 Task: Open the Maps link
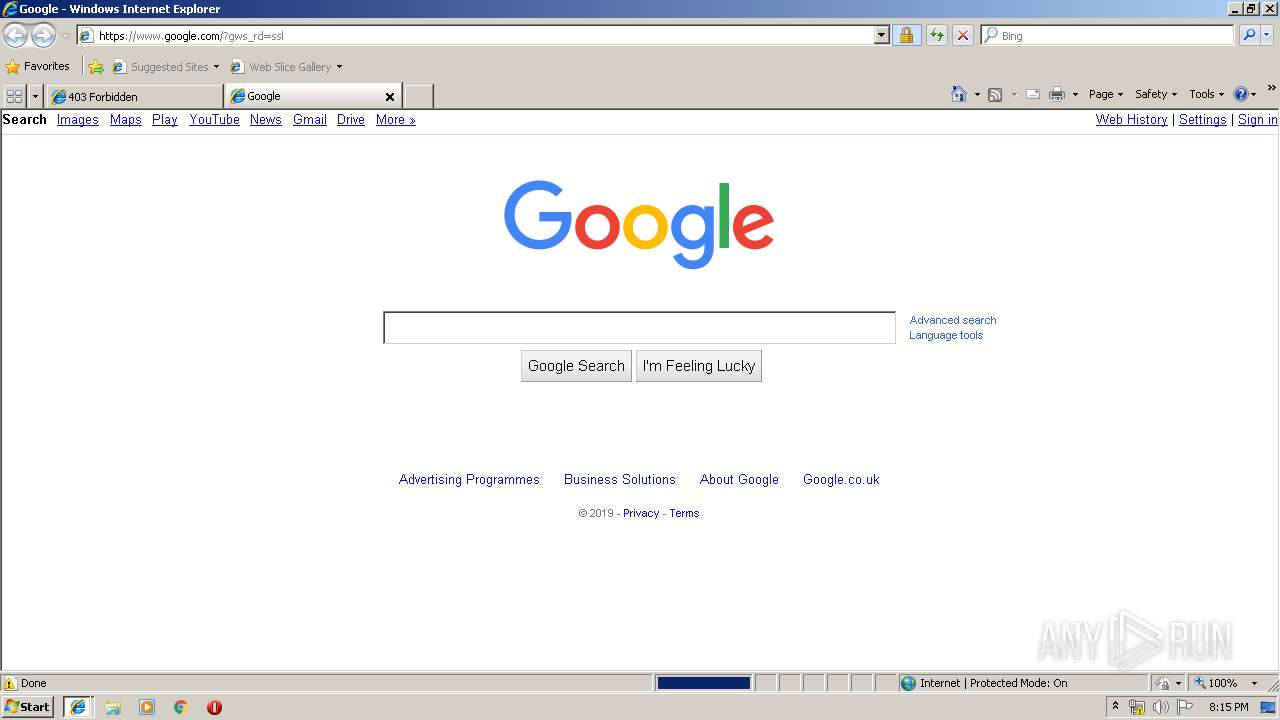(125, 119)
